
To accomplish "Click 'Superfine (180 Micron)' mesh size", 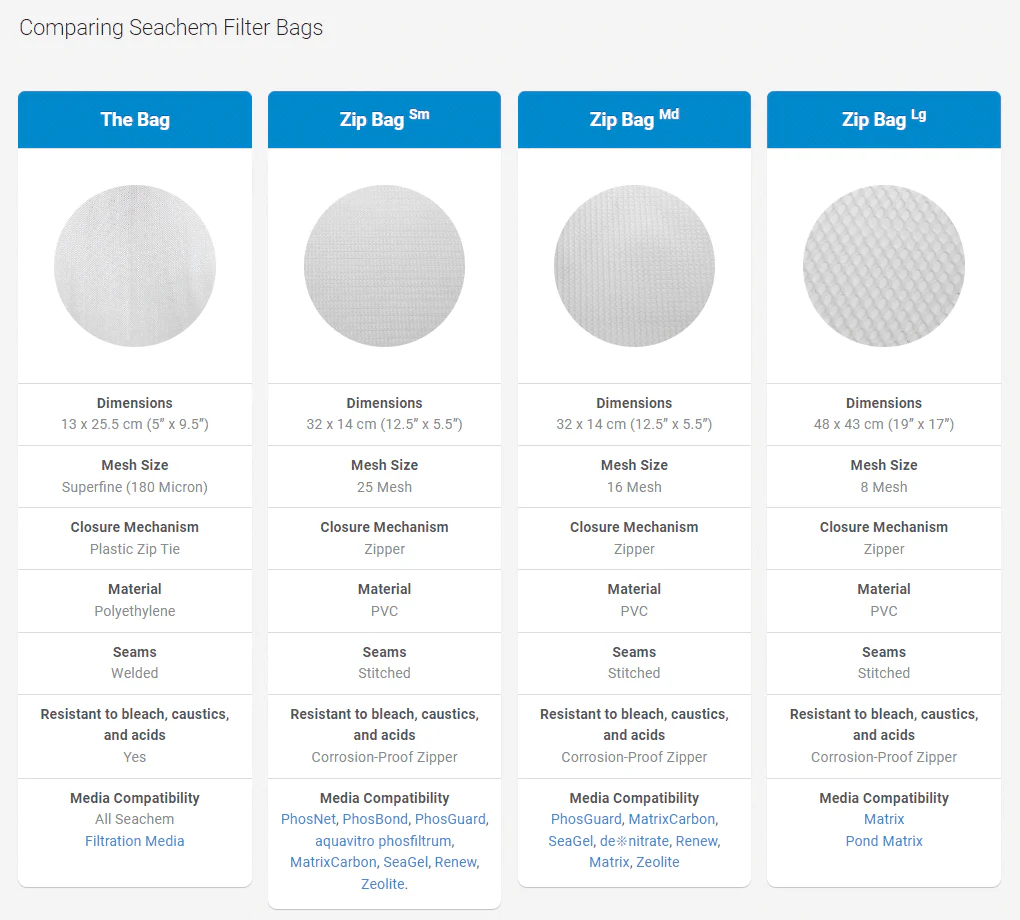I will coord(135,487).
